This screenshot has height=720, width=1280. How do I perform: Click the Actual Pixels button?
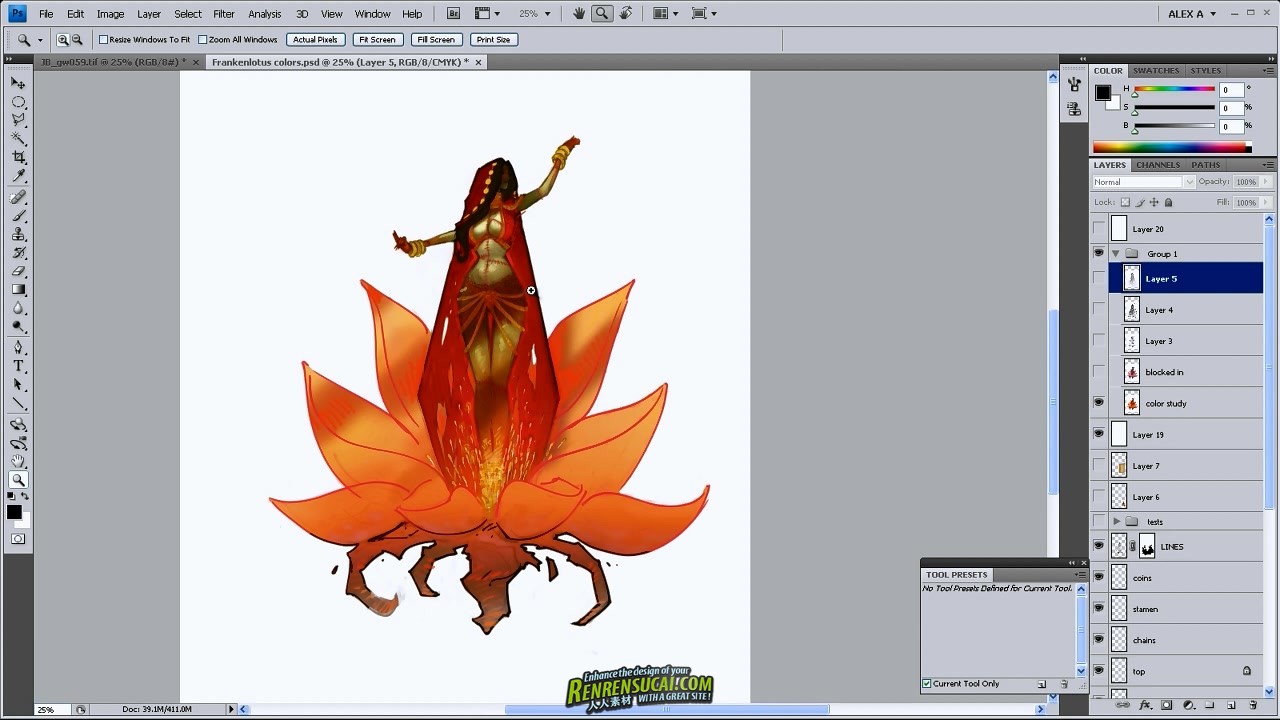click(315, 40)
